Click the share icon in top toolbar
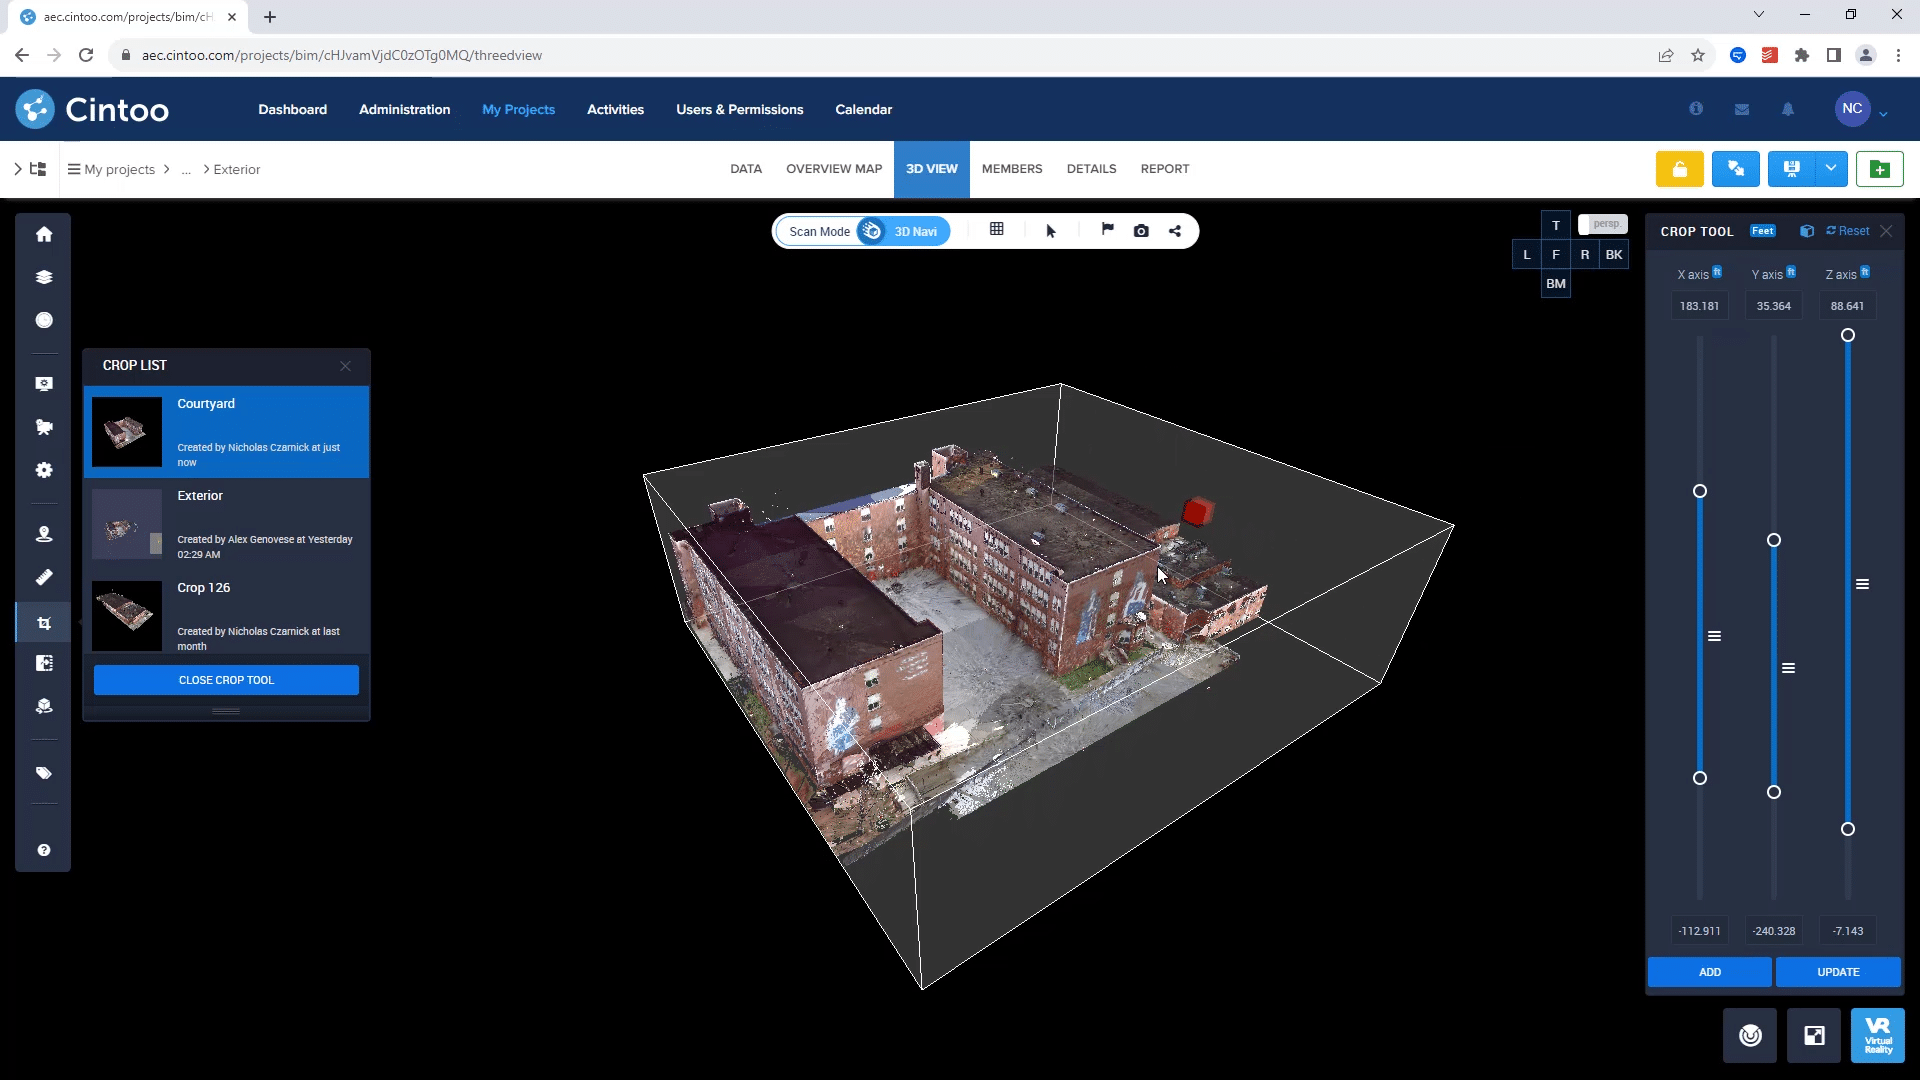The height and width of the screenshot is (1080, 1920). pyautogui.click(x=1175, y=231)
